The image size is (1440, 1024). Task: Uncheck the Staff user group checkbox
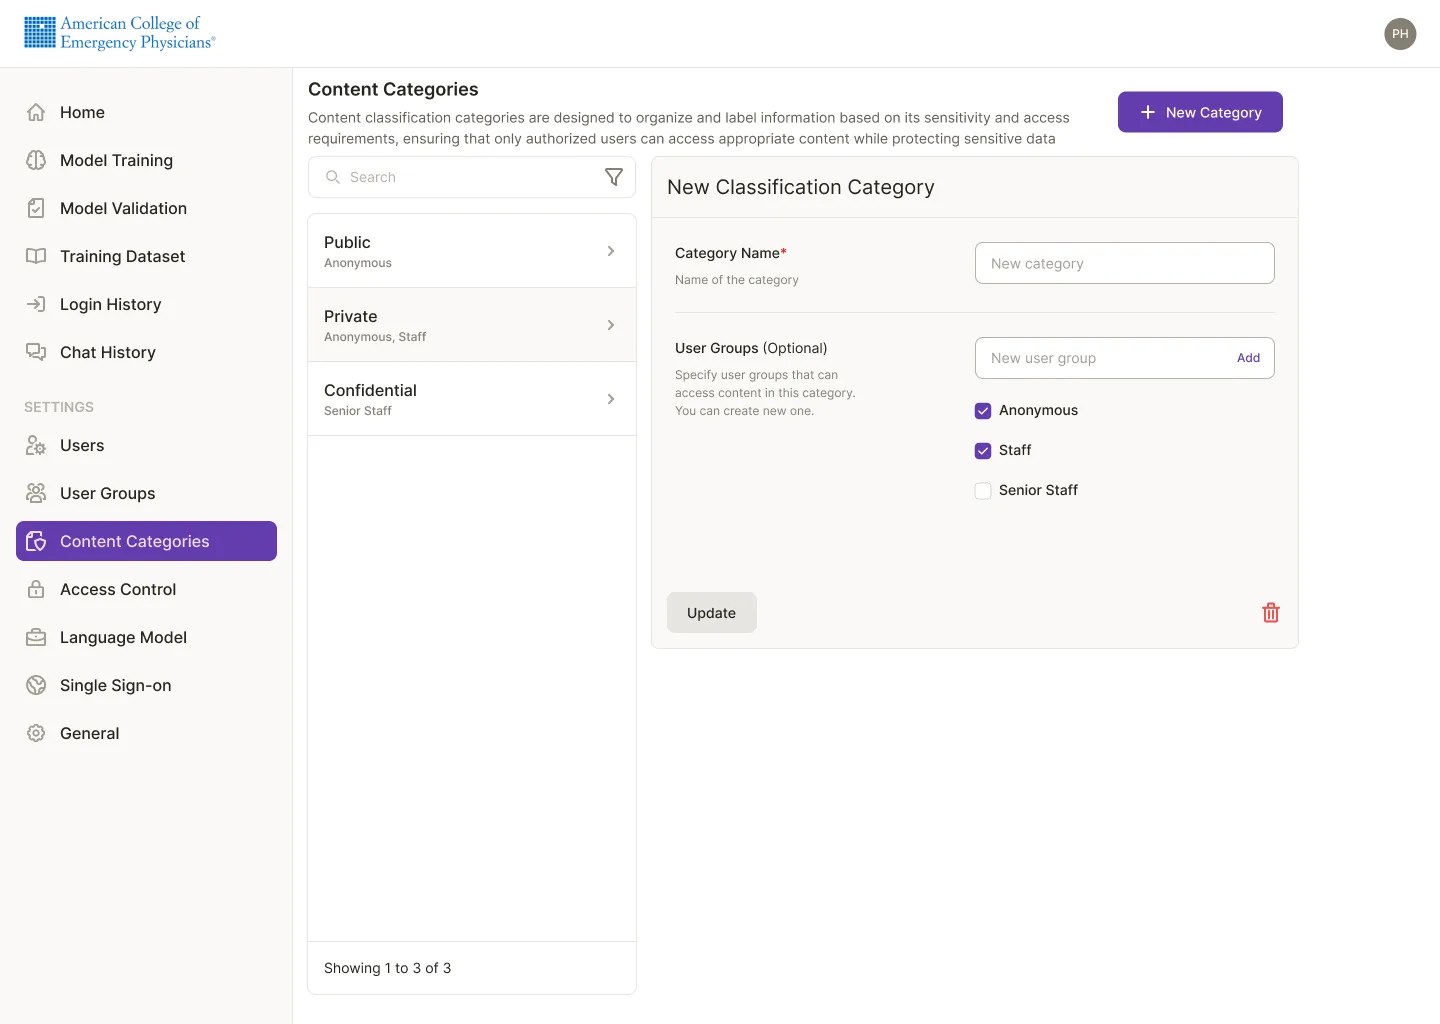(x=983, y=451)
